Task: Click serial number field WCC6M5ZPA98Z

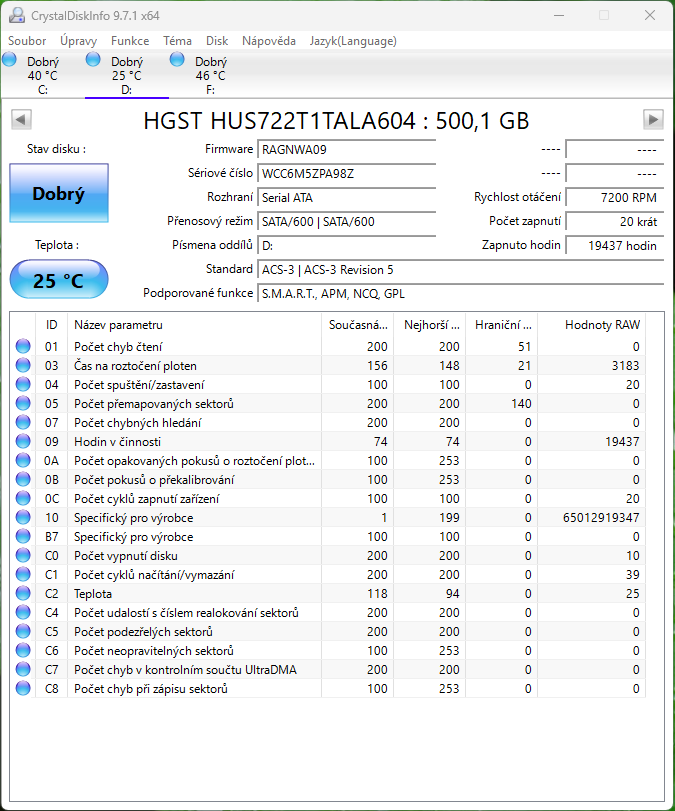Action: coord(347,173)
